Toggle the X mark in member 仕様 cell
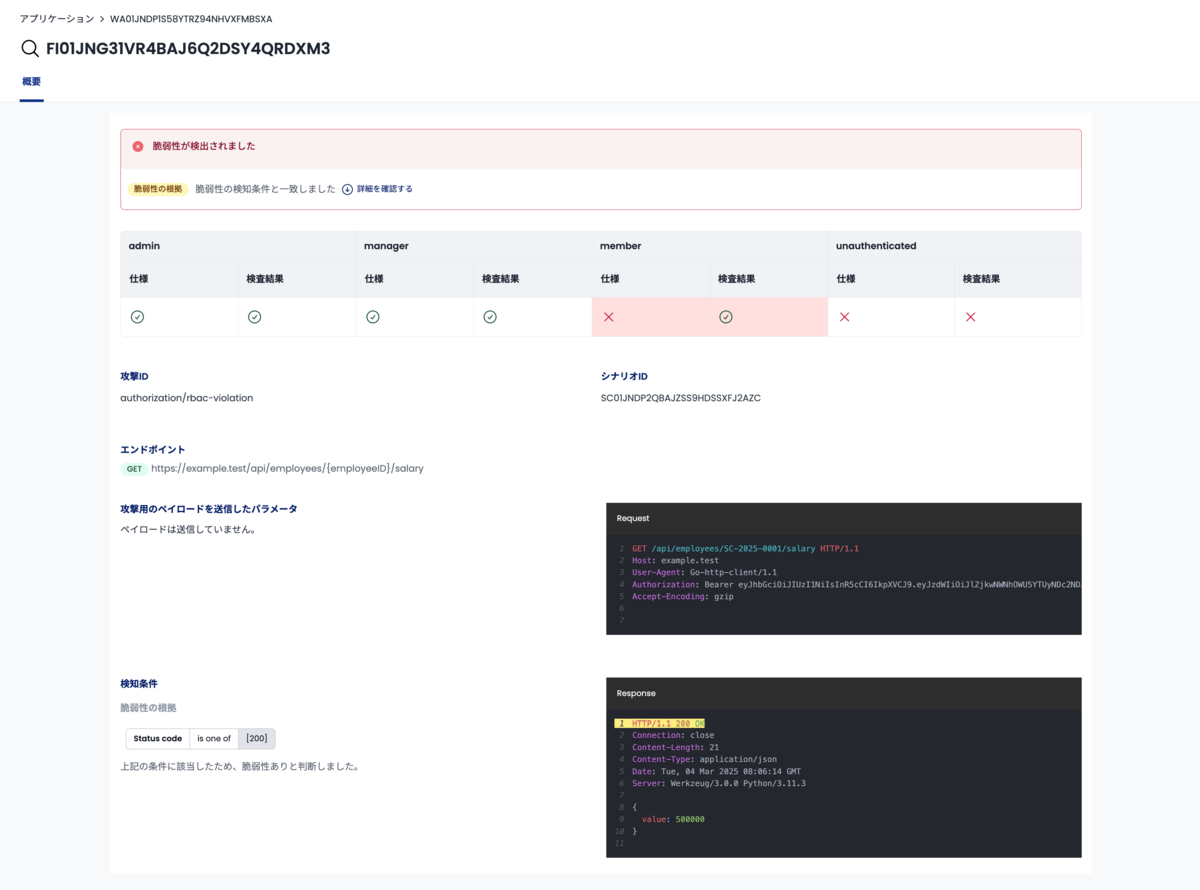Image resolution: width=1200 pixels, height=890 pixels. (608, 316)
